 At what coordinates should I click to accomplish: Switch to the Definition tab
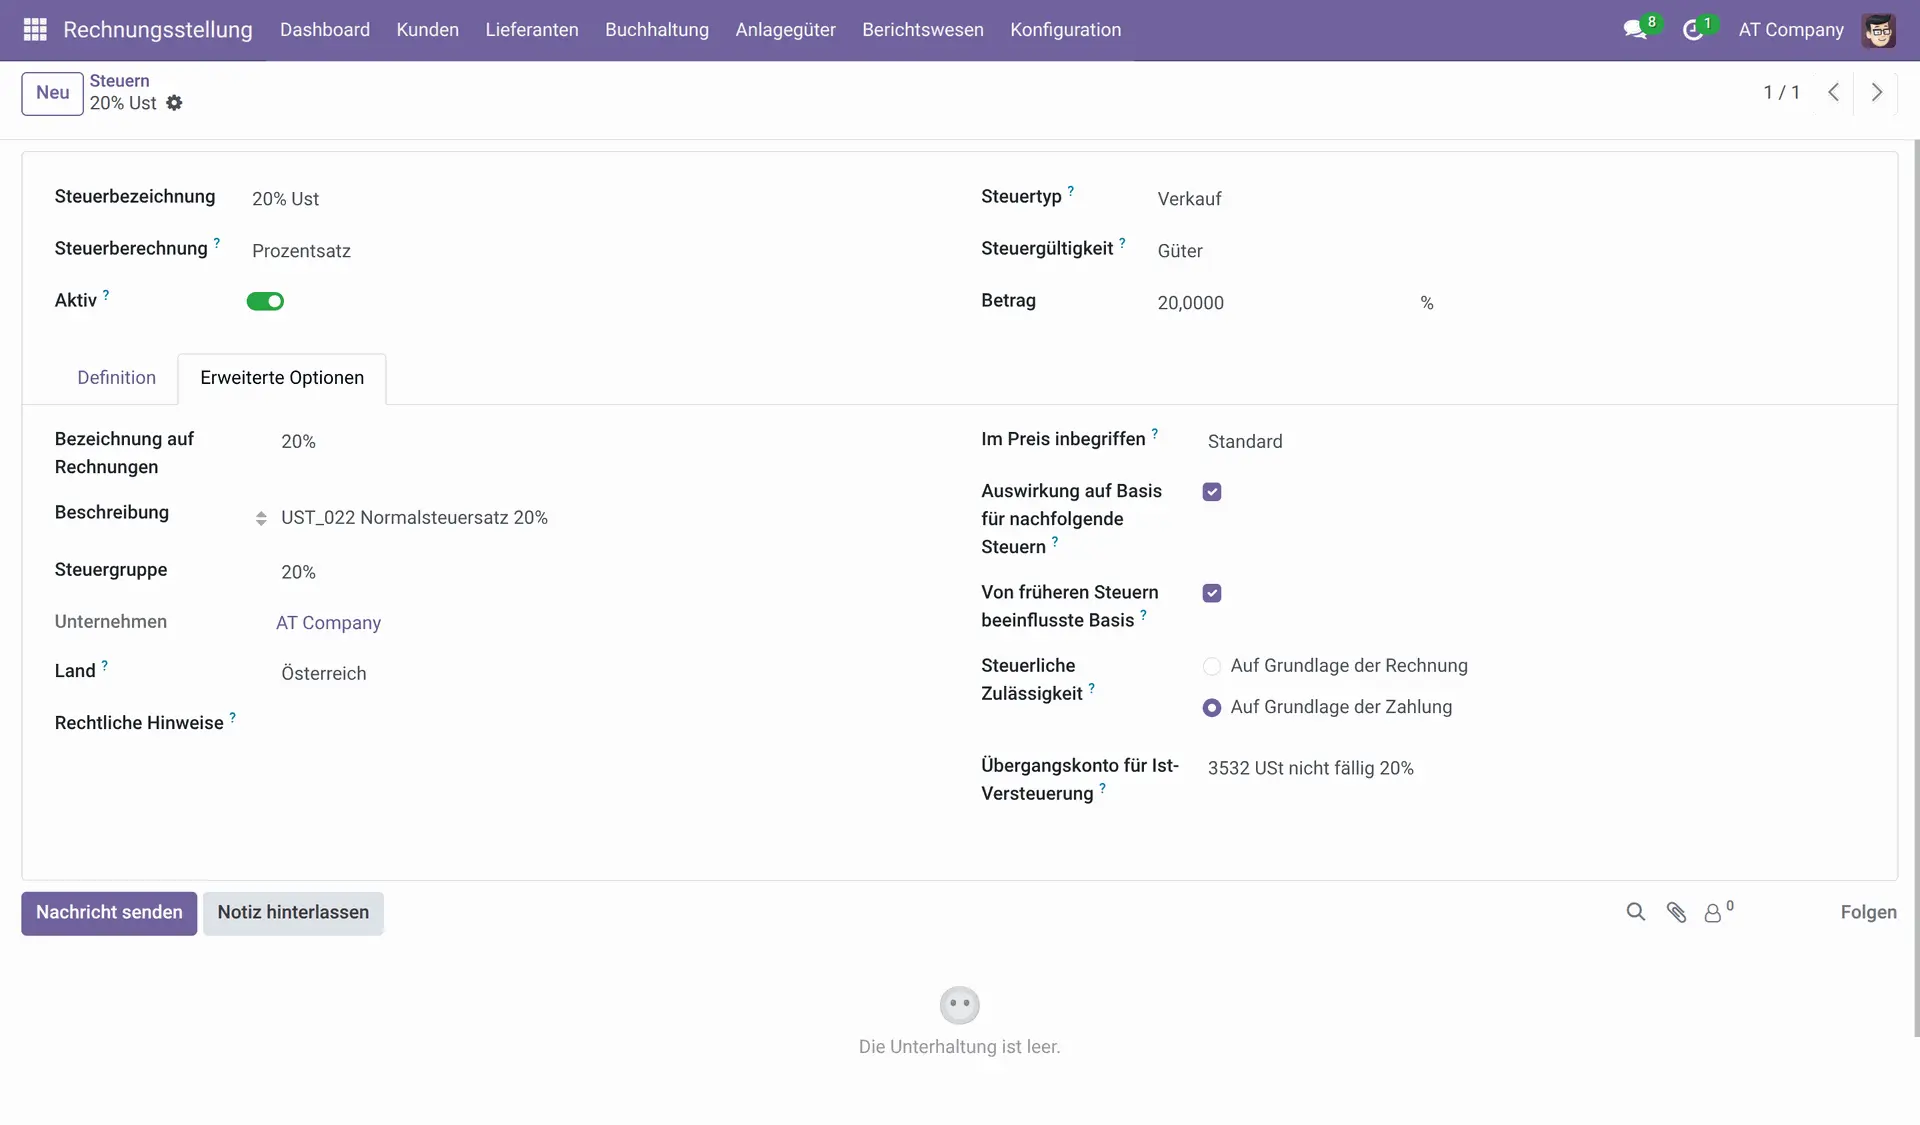[x=116, y=378]
